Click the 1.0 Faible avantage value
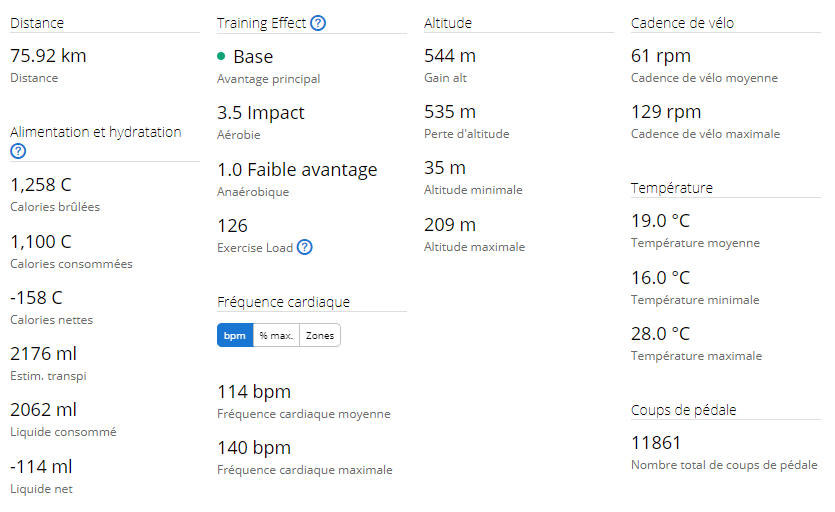 296,169
